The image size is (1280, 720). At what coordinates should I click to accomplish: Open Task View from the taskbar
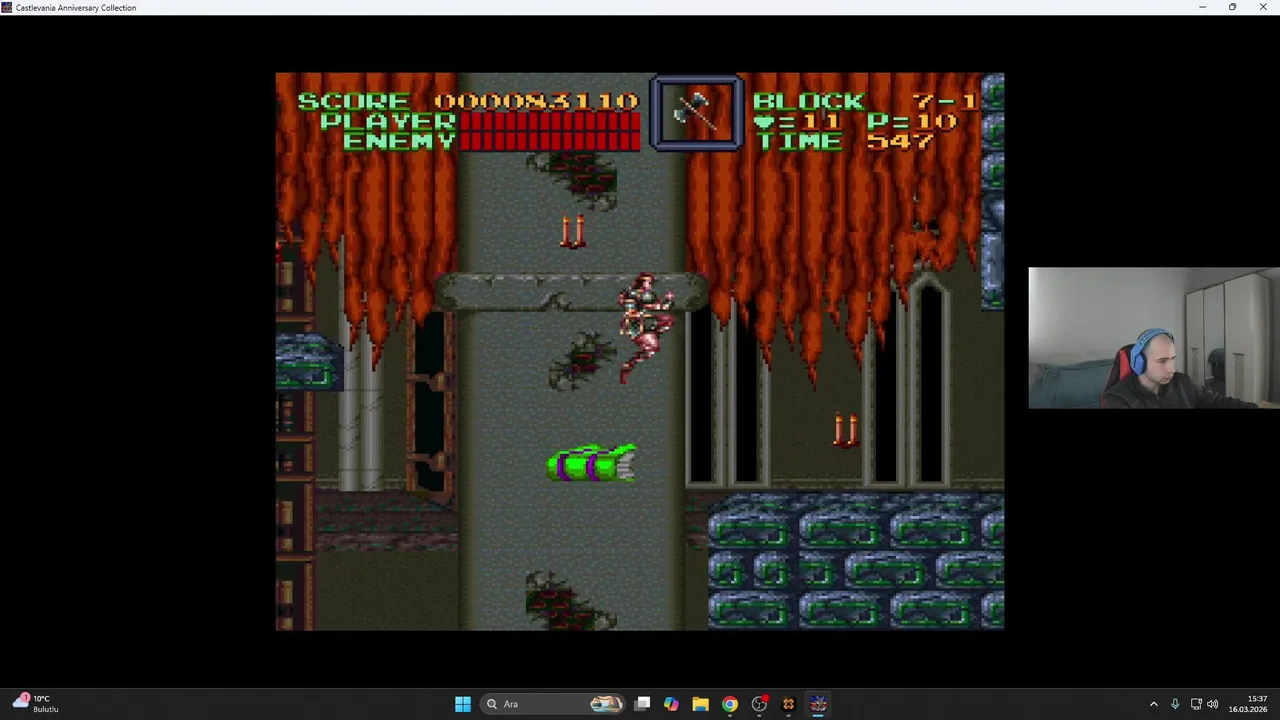pyautogui.click(x=643, y=704)
